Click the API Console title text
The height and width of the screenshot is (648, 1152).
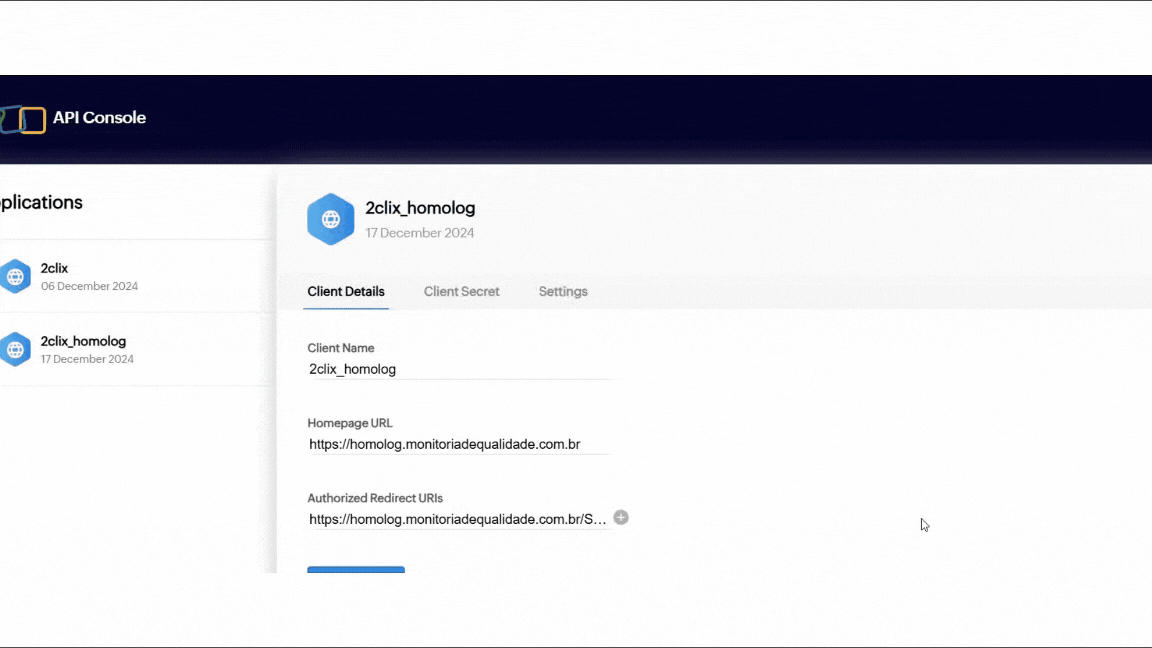point(99,118)
